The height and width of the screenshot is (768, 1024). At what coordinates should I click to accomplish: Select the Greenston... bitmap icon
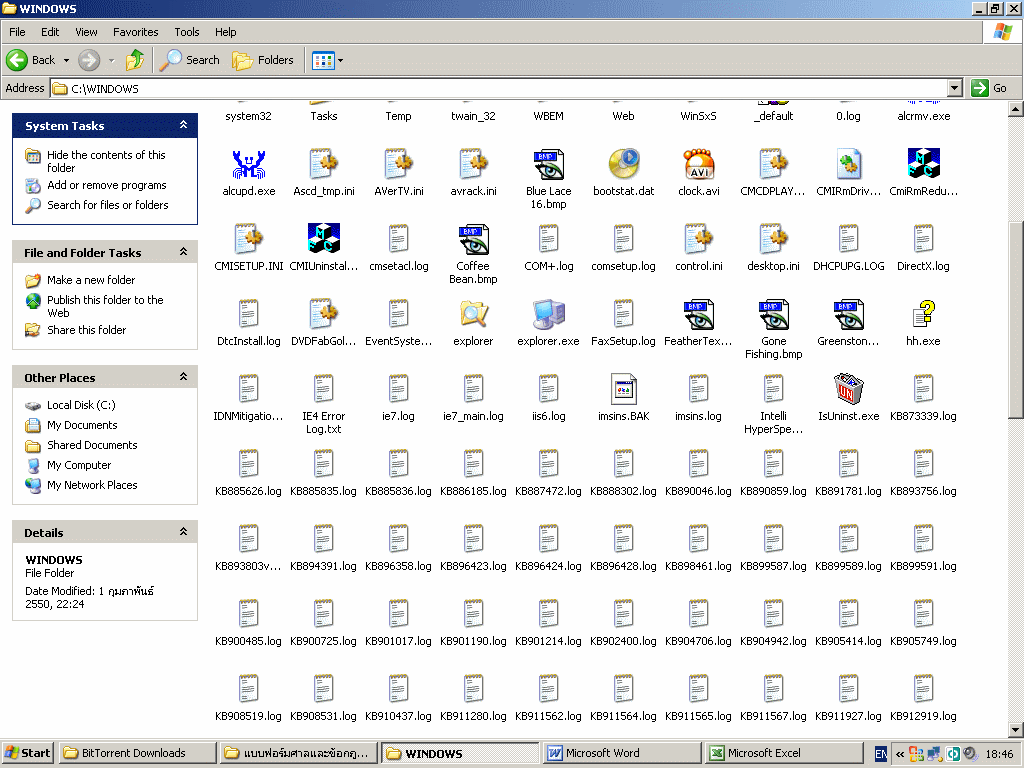coord(848,314)
